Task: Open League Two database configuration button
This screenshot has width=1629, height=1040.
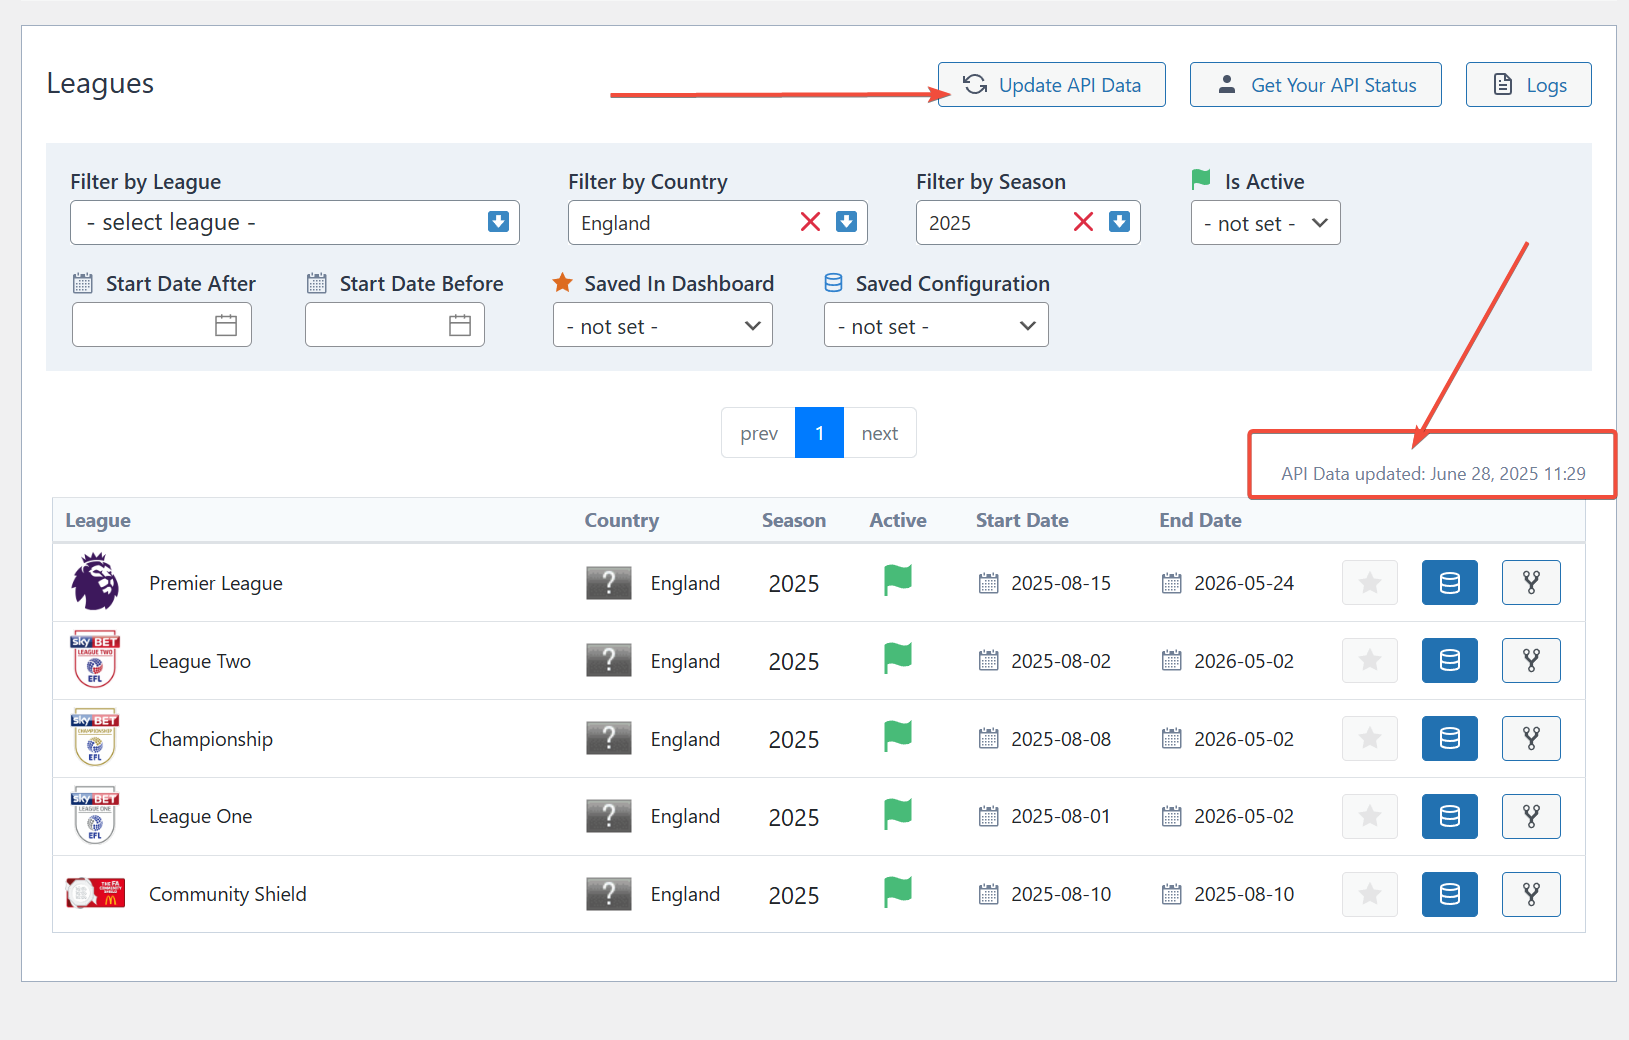Action: [1450, 660]
